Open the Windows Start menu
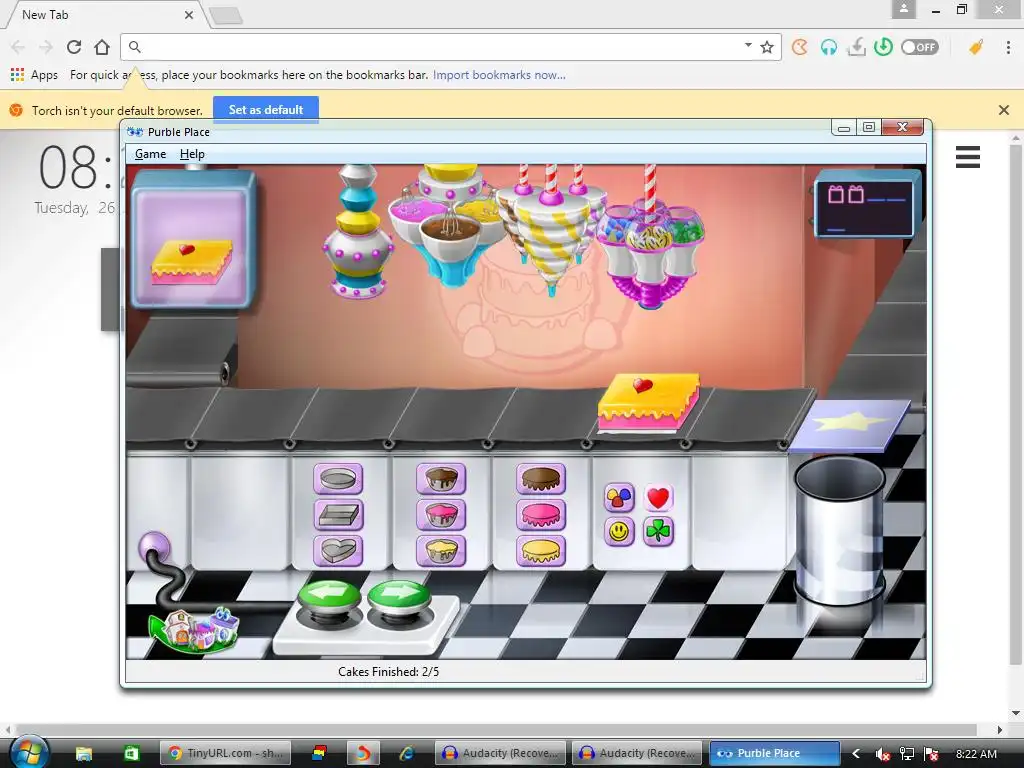 pos(30,752)
